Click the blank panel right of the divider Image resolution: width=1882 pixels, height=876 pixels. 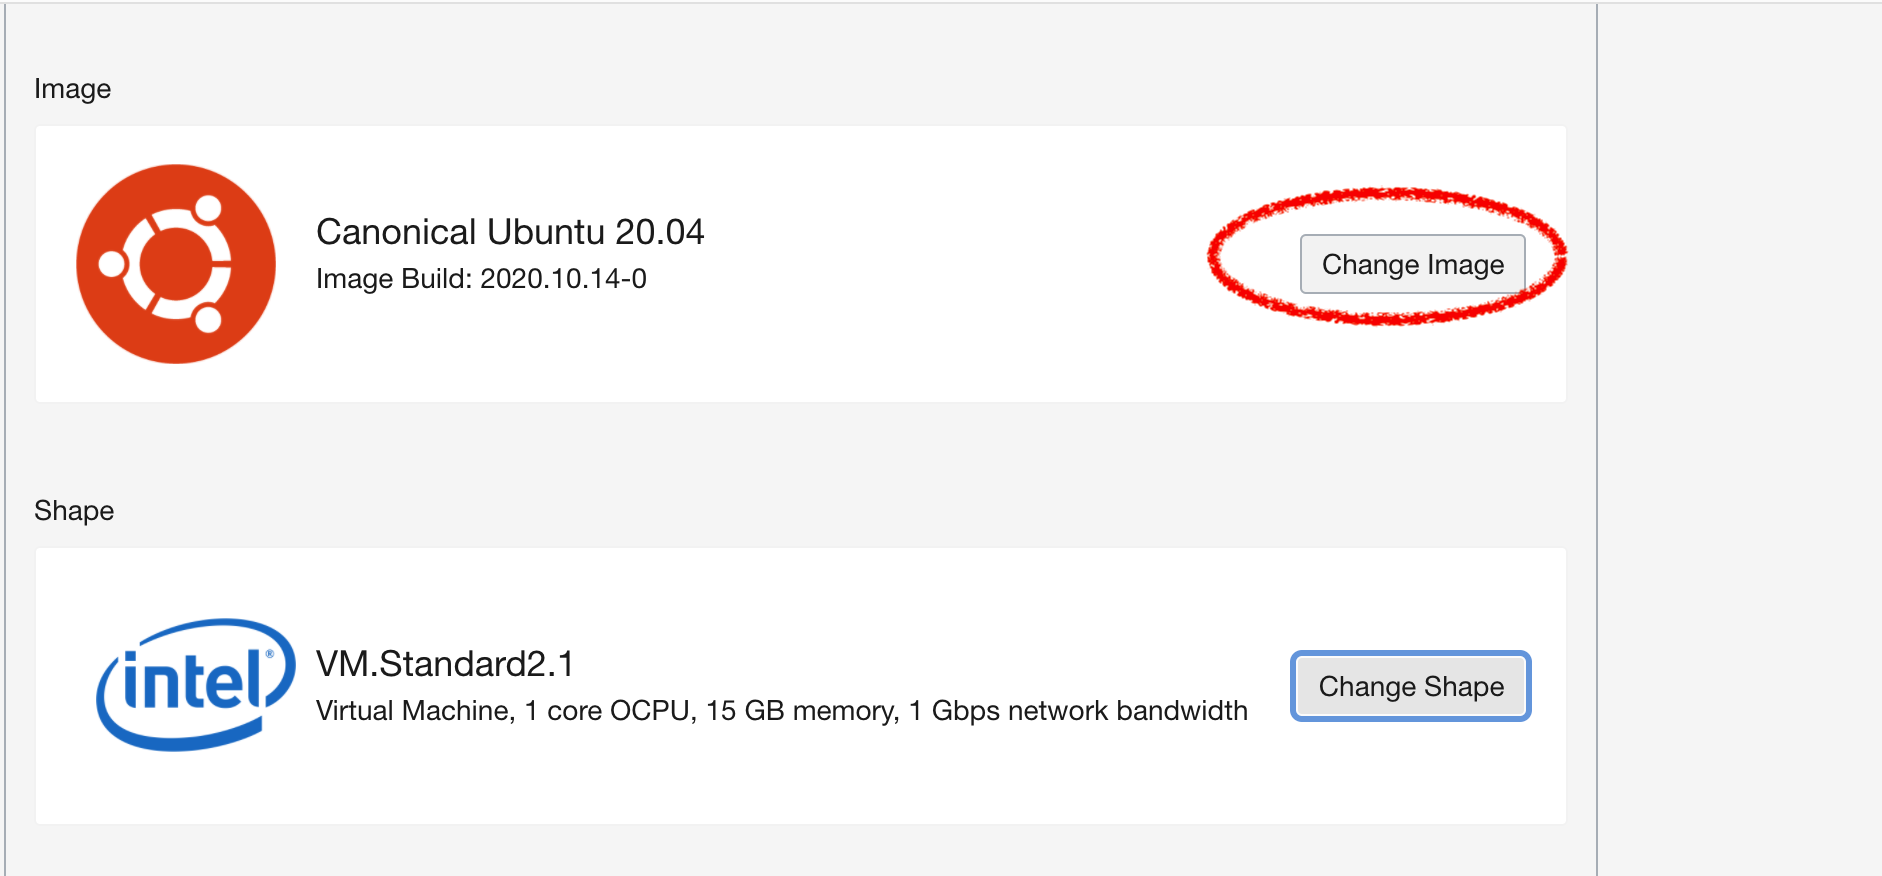pyautogui.click(x=1740, y=440)
